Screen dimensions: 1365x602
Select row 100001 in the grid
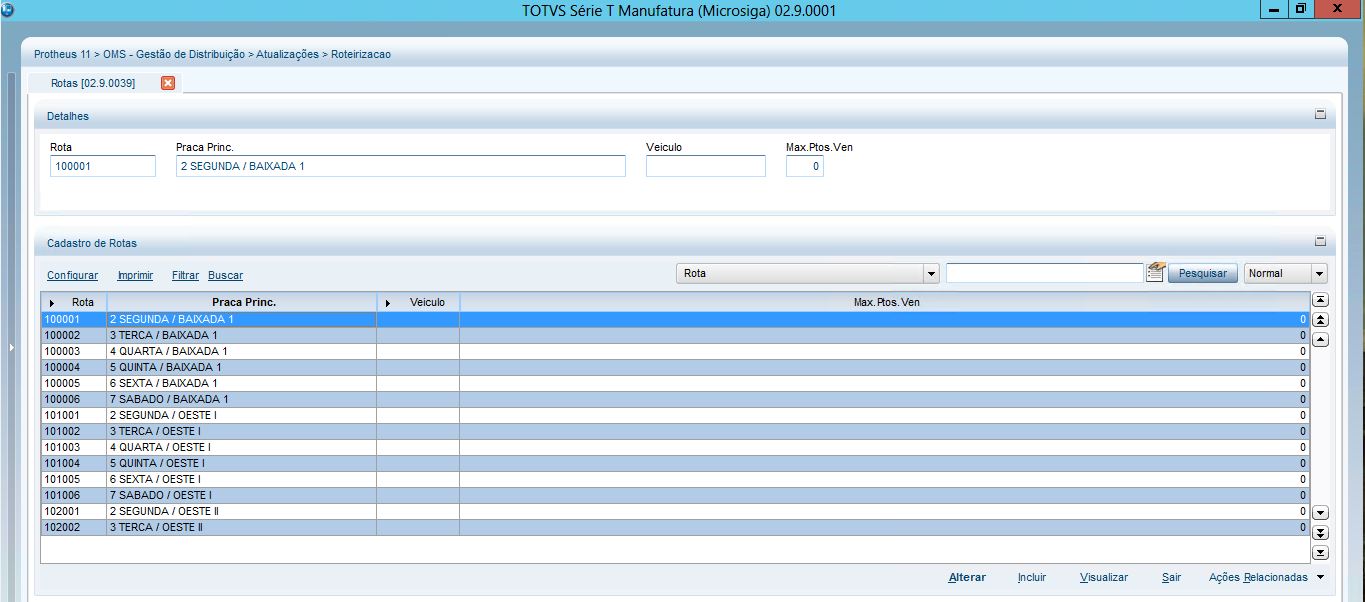tap(675, 319)
